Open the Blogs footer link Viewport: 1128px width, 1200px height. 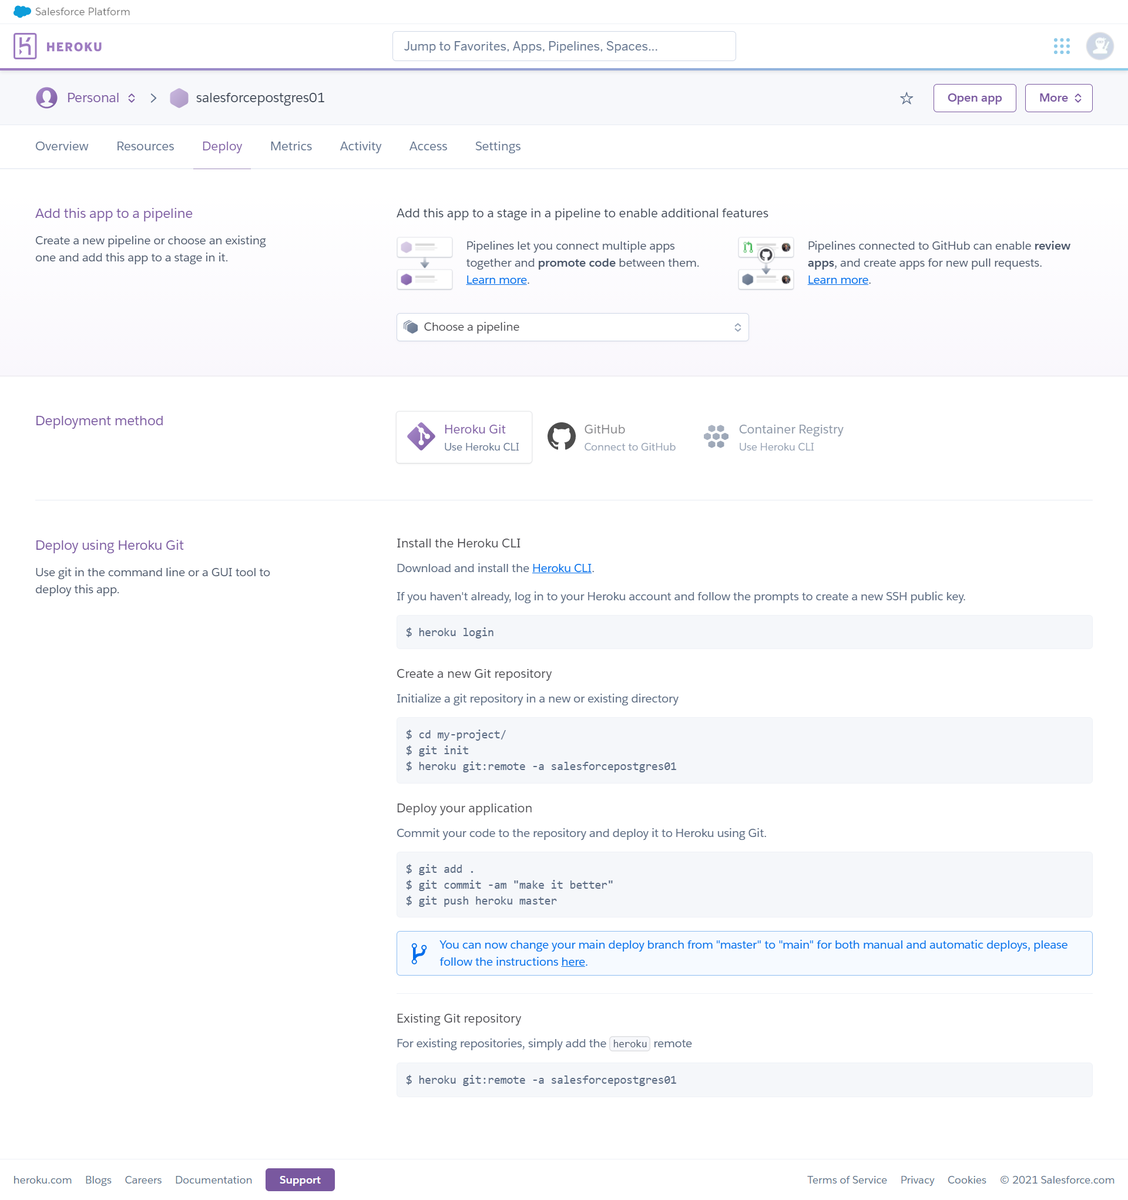98,1180
